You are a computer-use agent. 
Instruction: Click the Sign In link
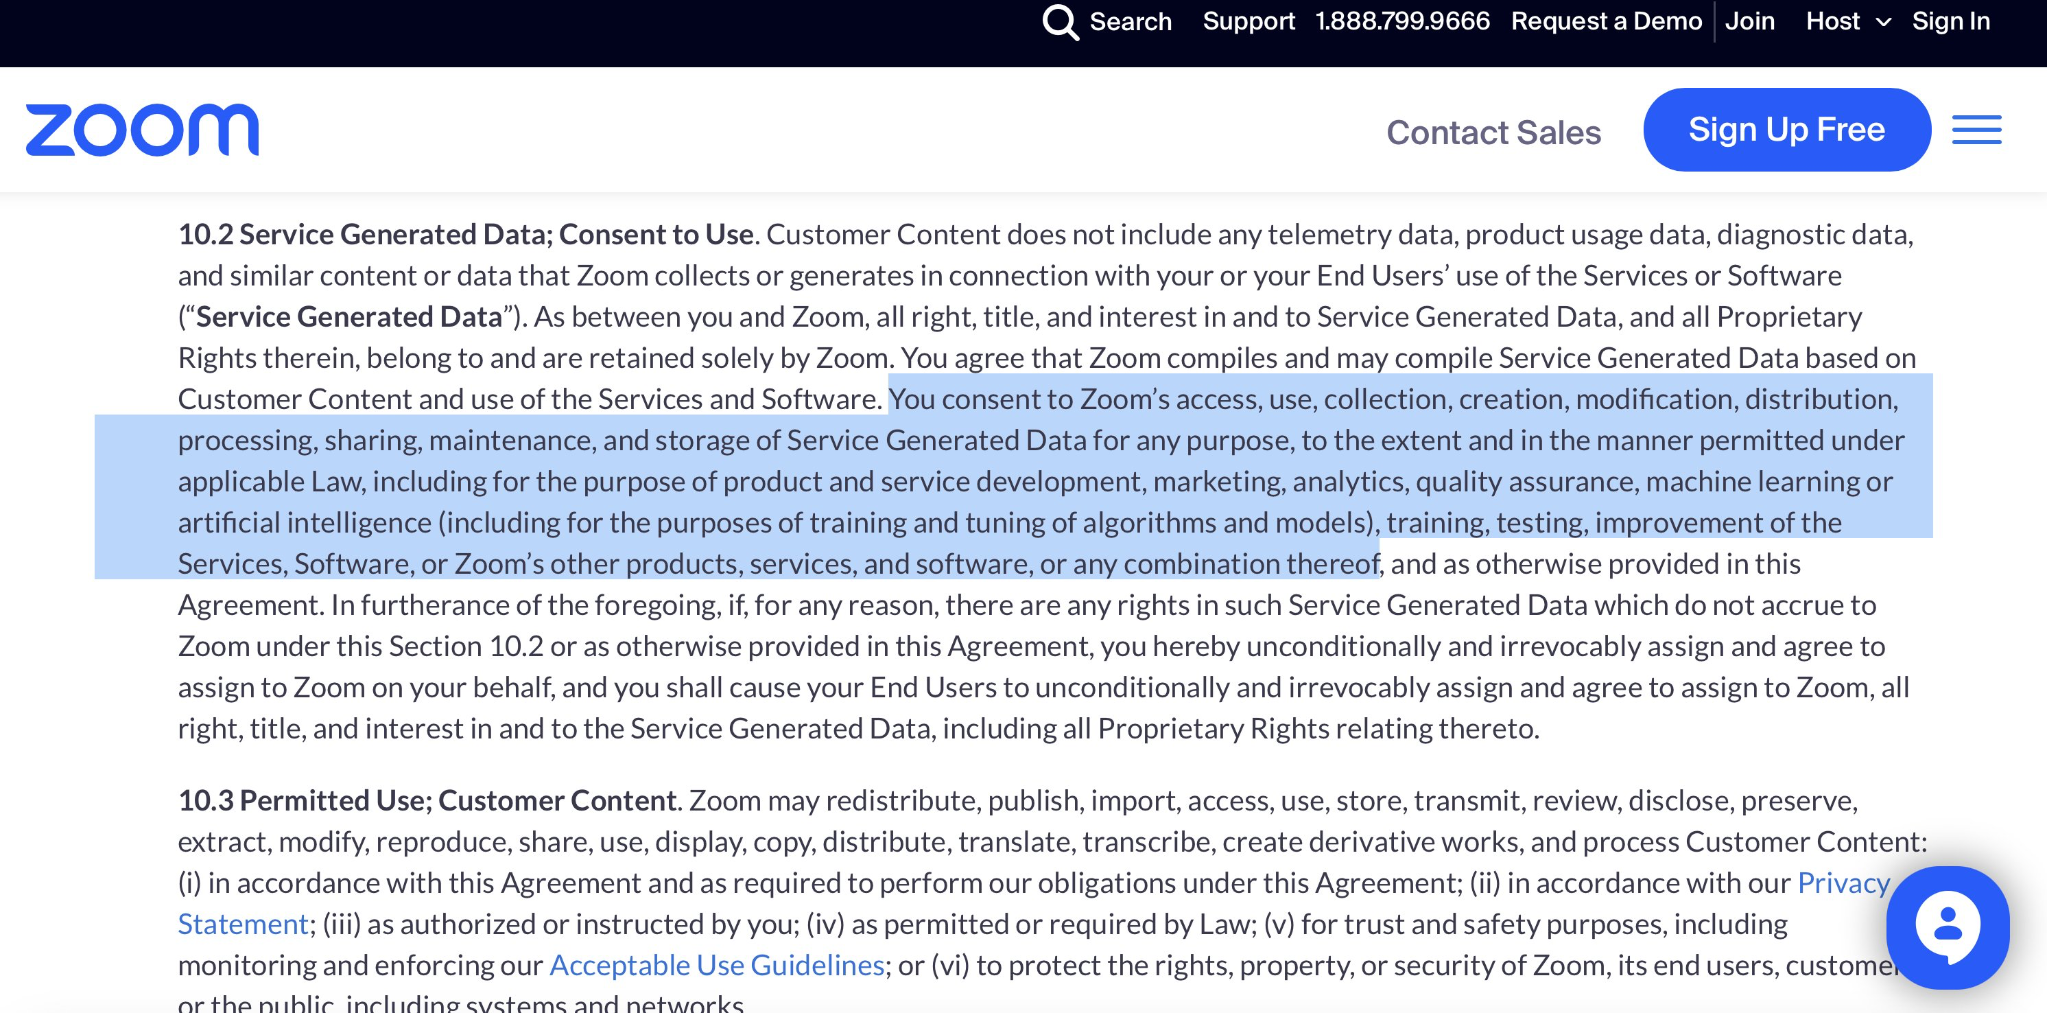[x=1951, y=21]
